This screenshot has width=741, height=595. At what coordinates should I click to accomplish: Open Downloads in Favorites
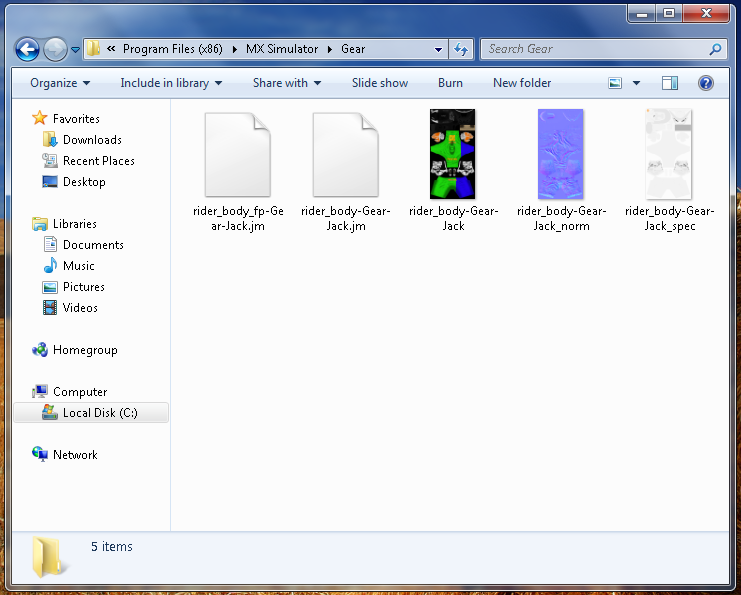(92, 140)
